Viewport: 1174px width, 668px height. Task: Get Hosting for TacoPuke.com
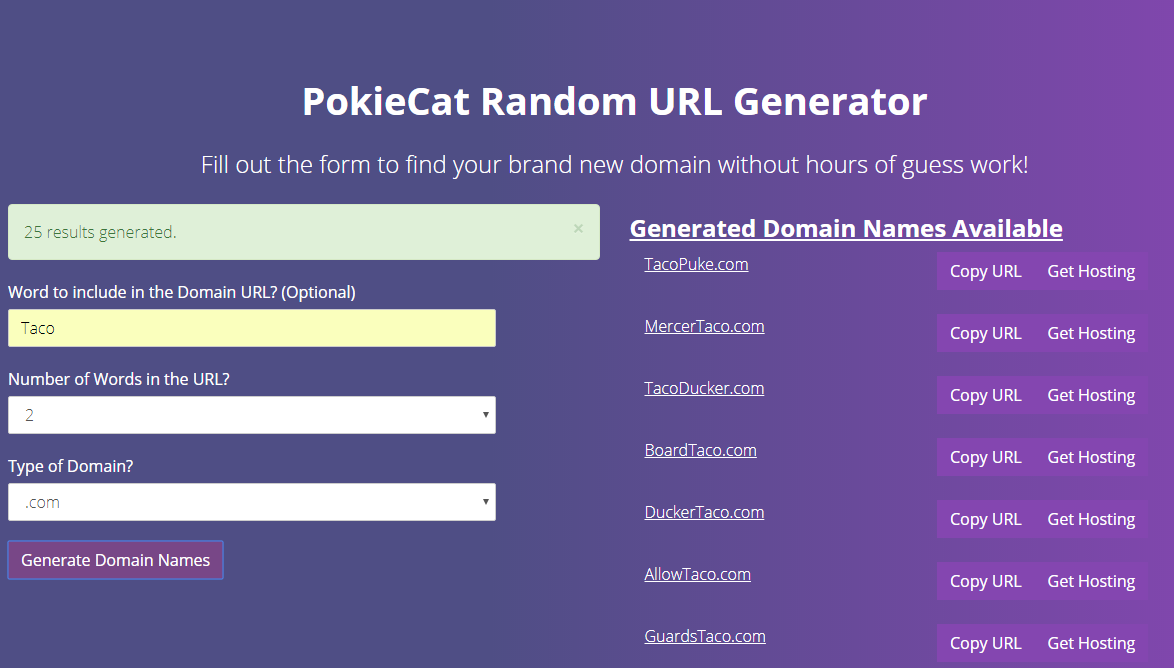tap(1091, 271)
